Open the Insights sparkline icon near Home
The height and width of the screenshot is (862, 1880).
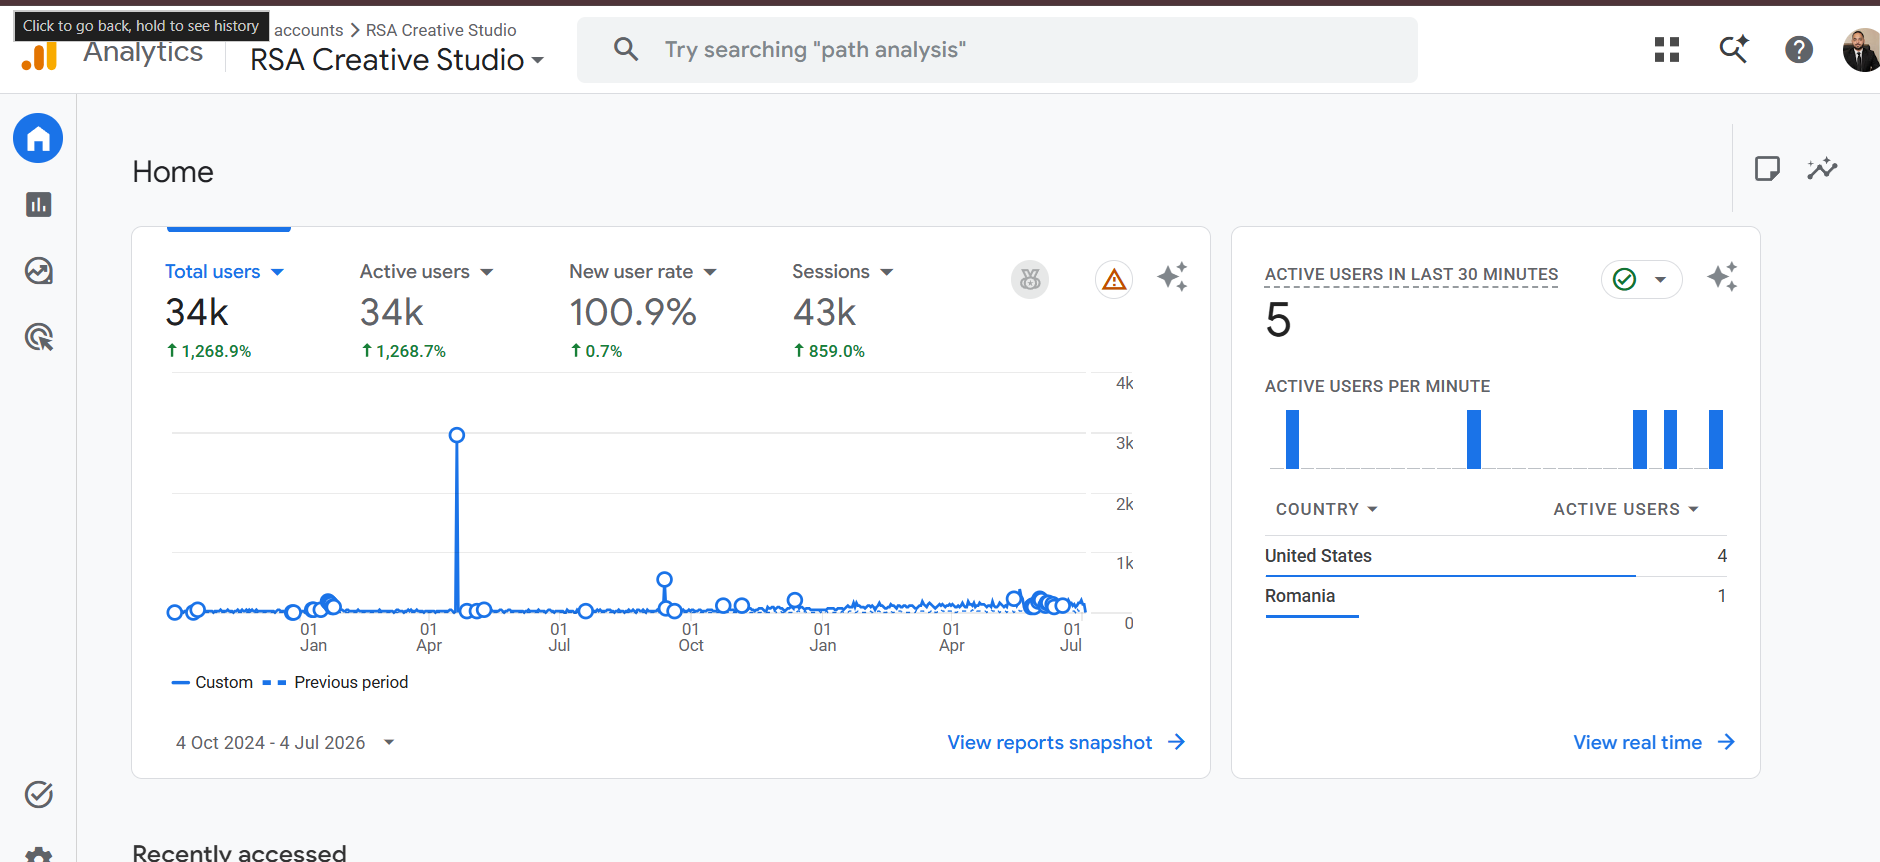(x=1822, y=168)
